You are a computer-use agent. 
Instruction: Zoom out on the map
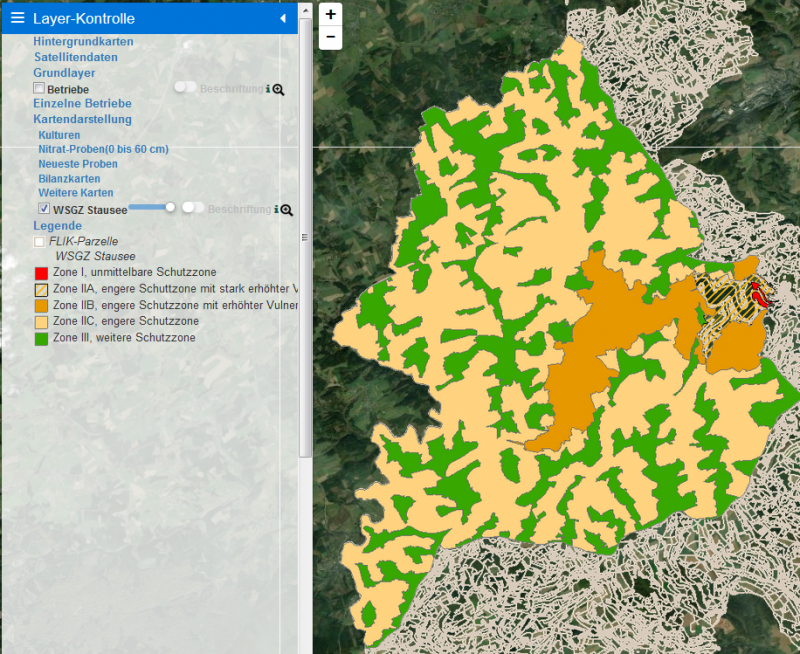[331, 38]
